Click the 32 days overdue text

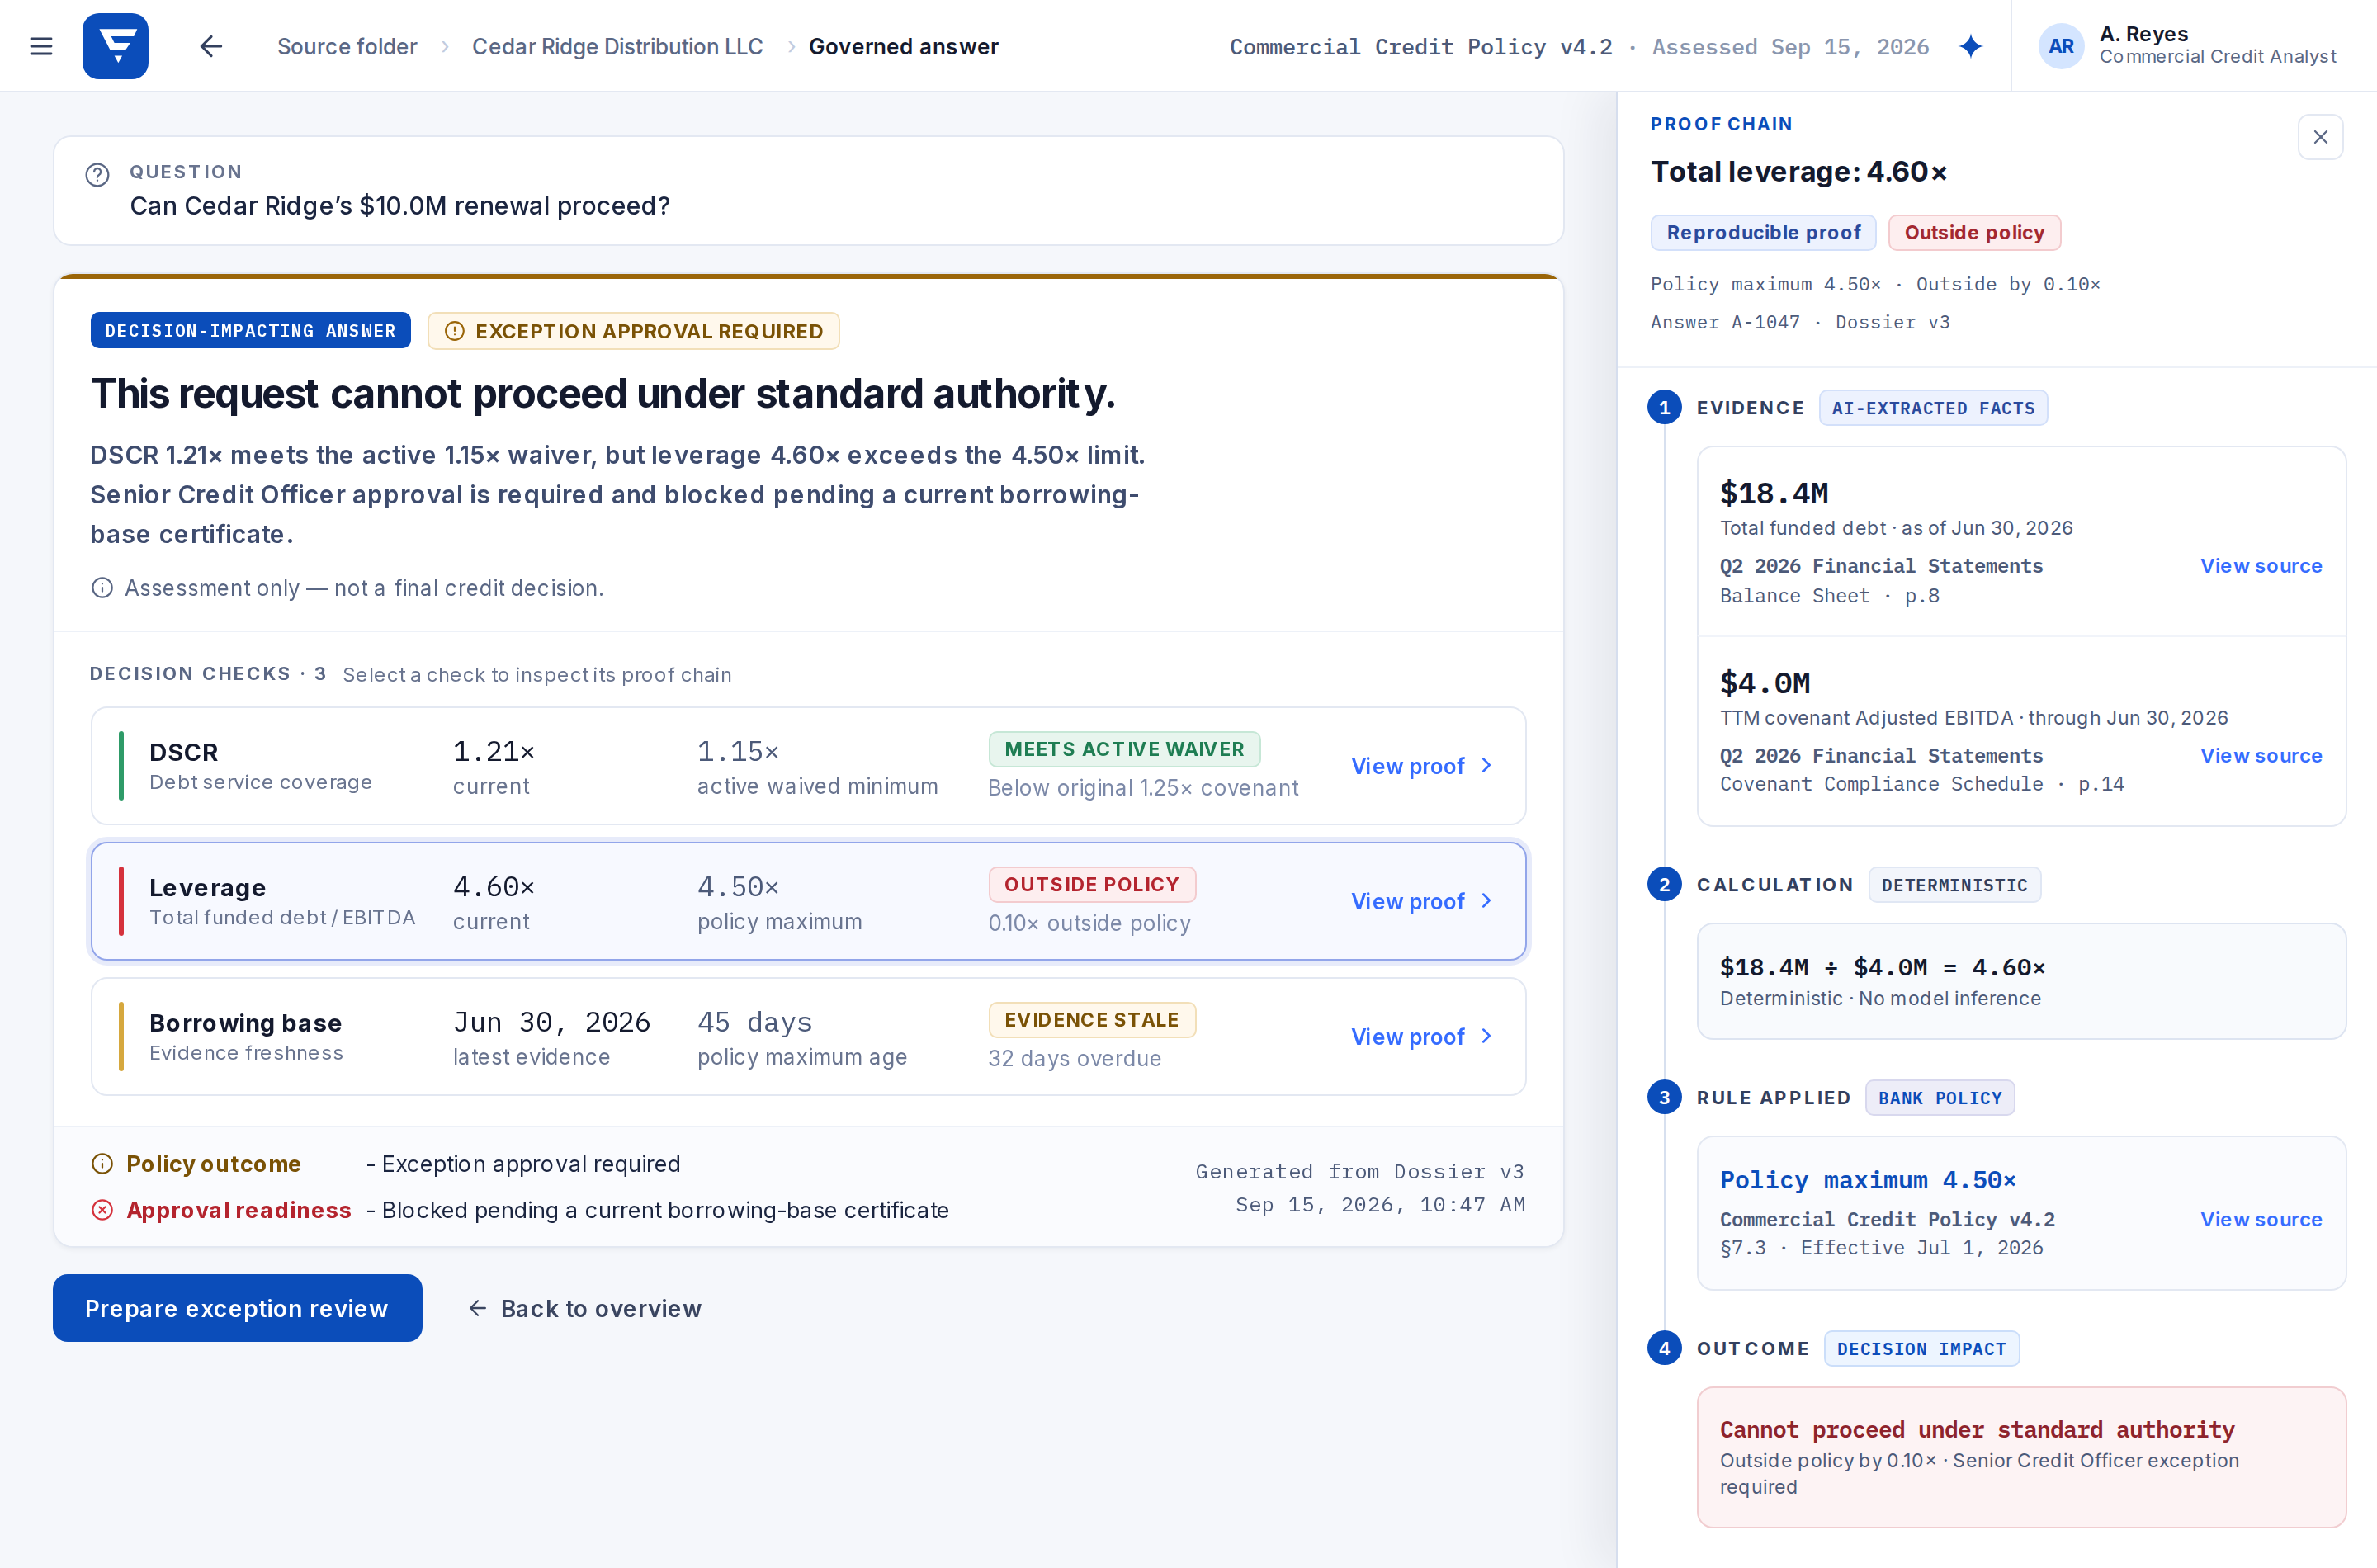click(x=1075, y=1058)
